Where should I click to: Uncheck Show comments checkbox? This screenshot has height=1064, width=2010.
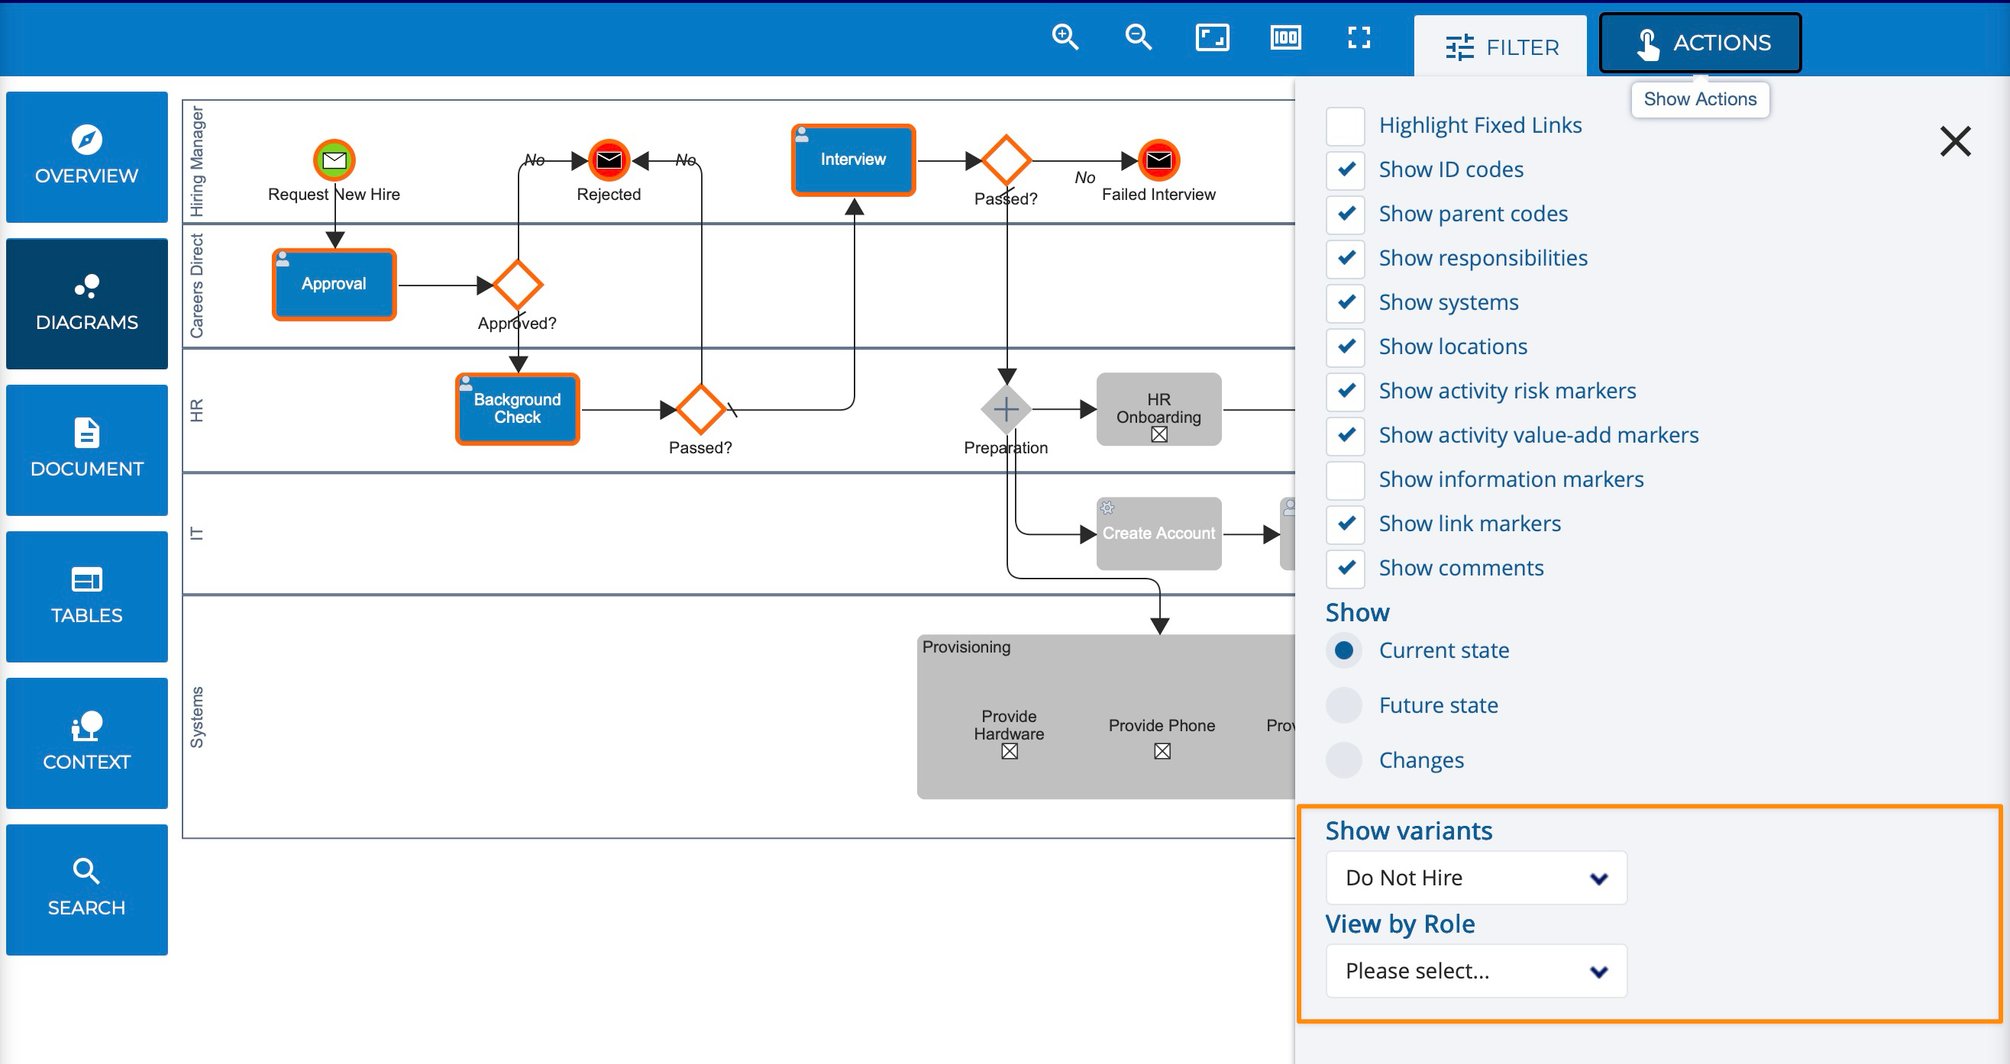tap(1345, 568)
